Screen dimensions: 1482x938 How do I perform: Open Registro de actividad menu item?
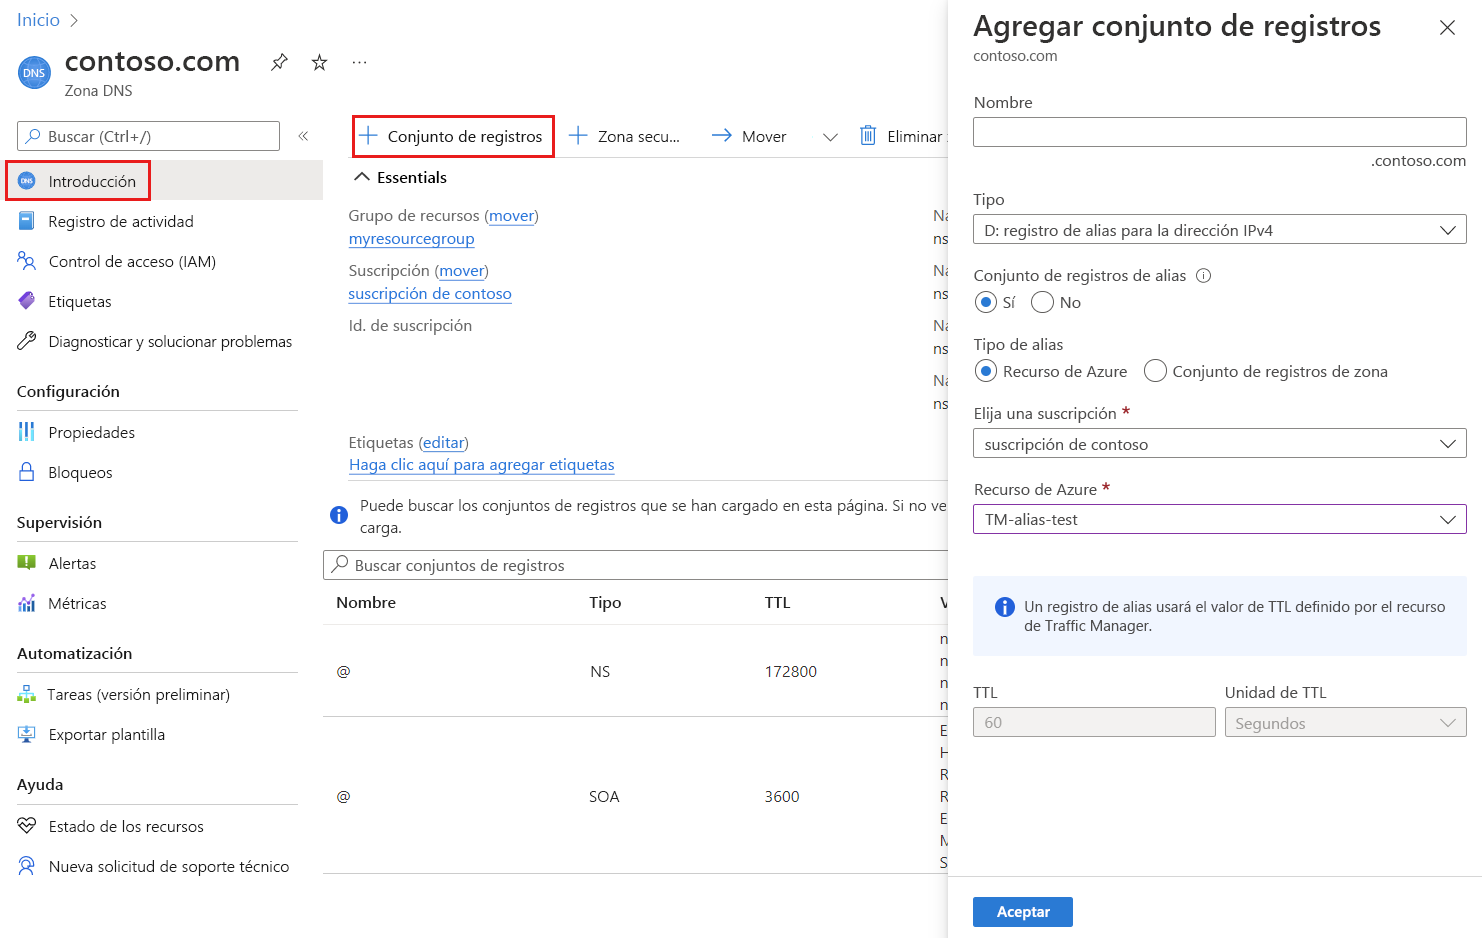[x=120, y=221]
